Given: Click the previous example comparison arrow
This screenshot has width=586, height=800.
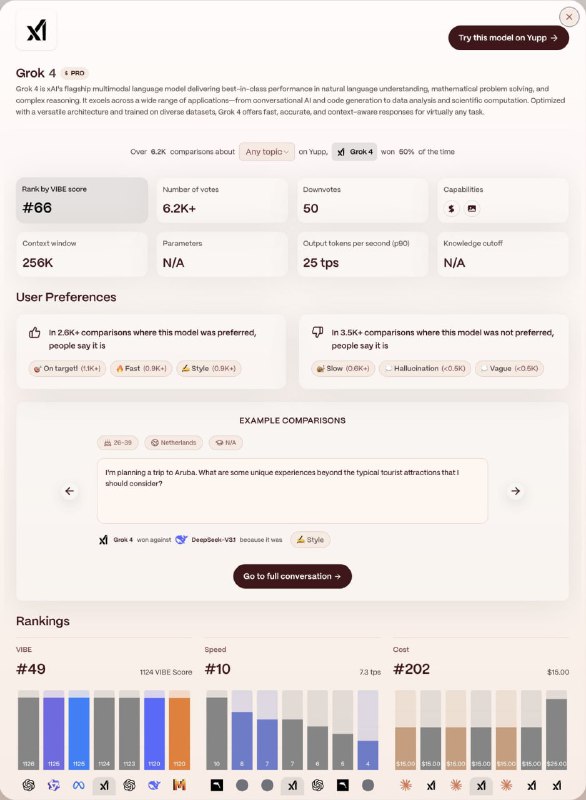Looking at the screenshot, I should 69,491.
